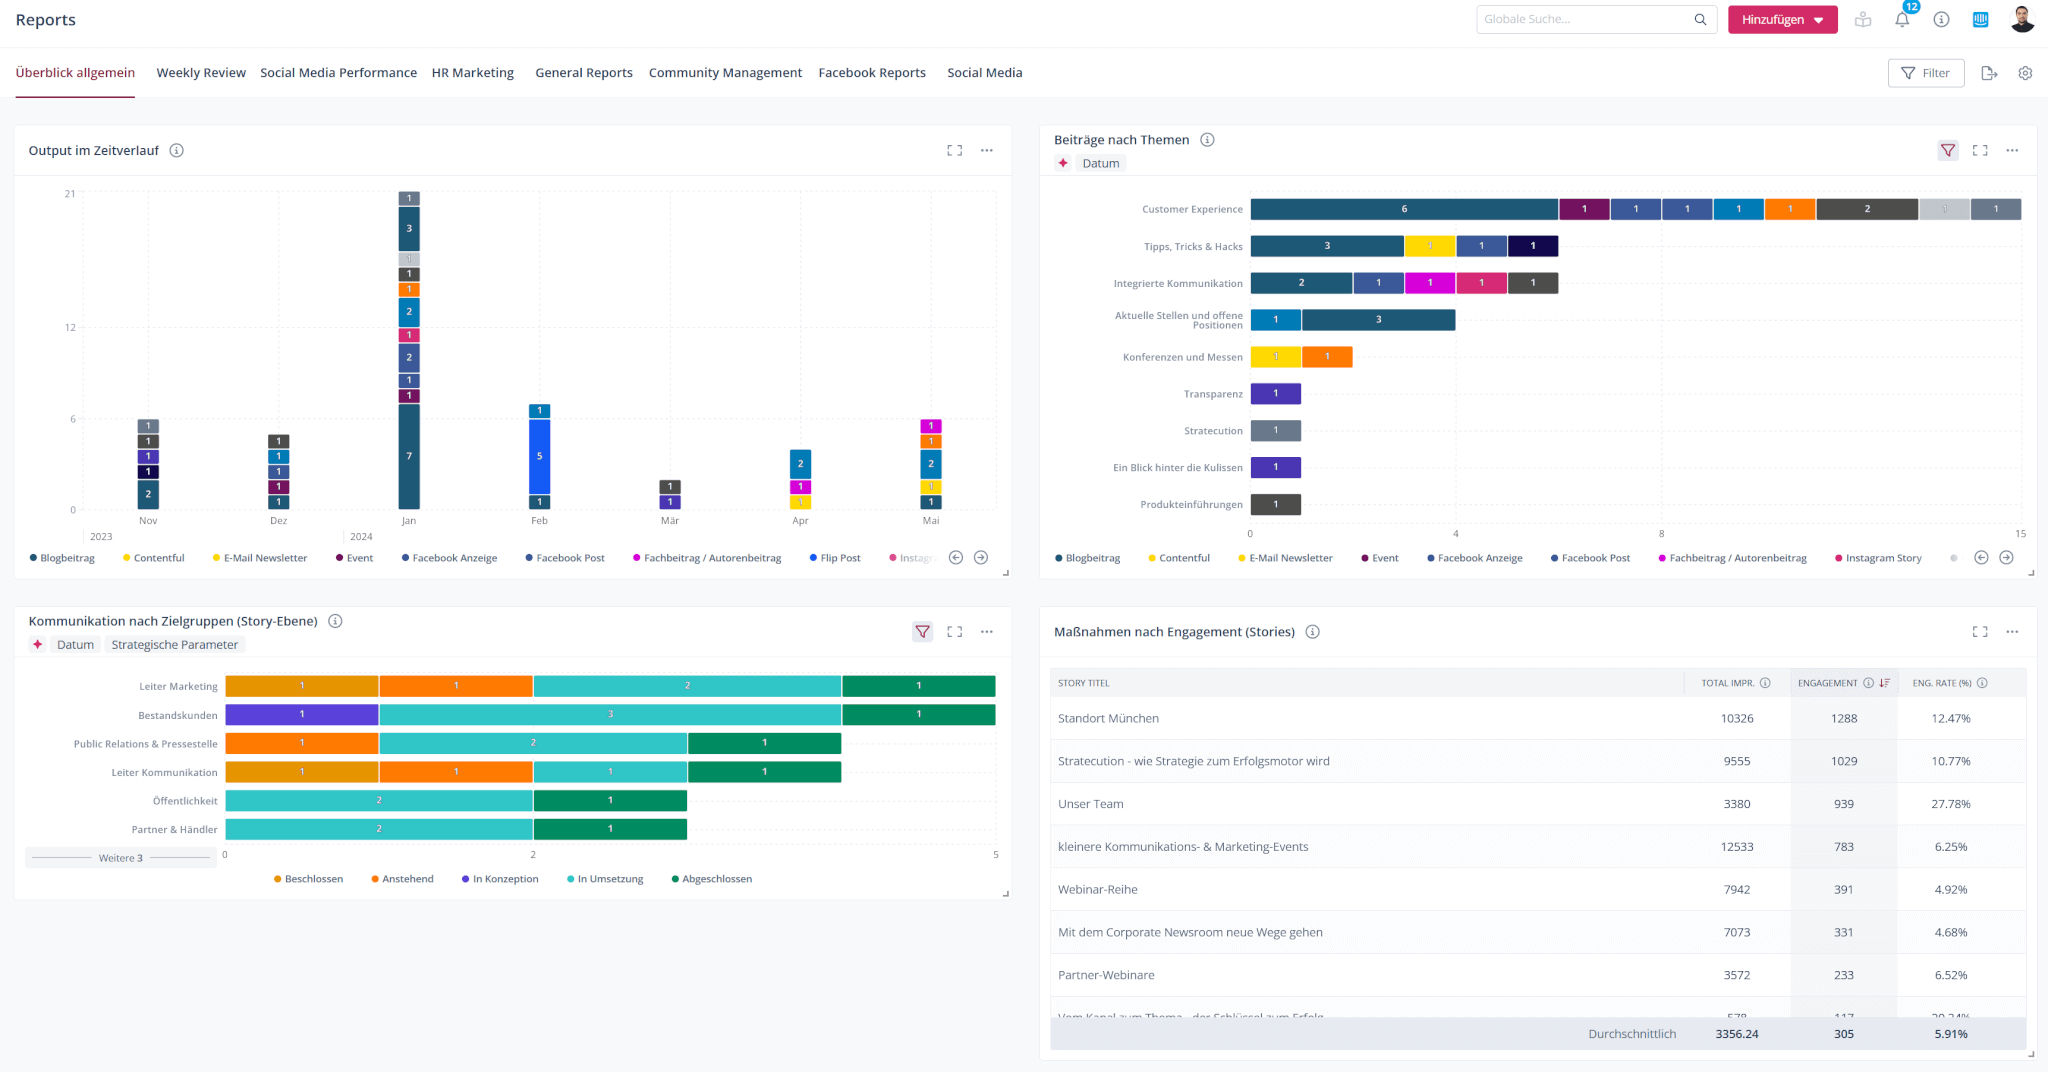2048x1072 pixels.
Task: Open the Intercom messenger icon
Action: pos(1981,19)
